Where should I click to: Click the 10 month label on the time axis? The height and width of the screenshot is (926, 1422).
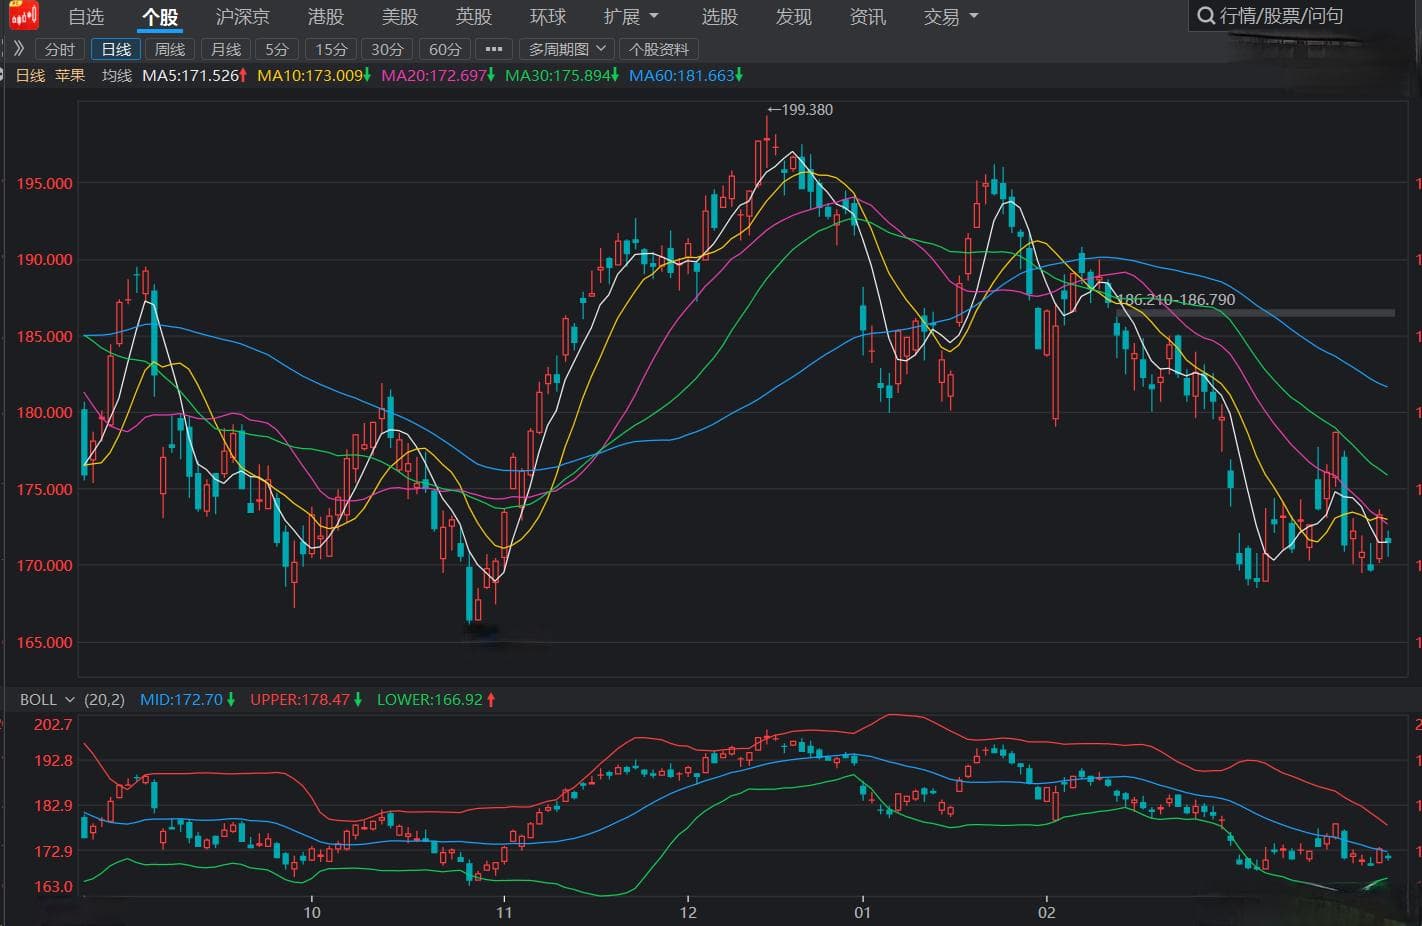[312, 912]
